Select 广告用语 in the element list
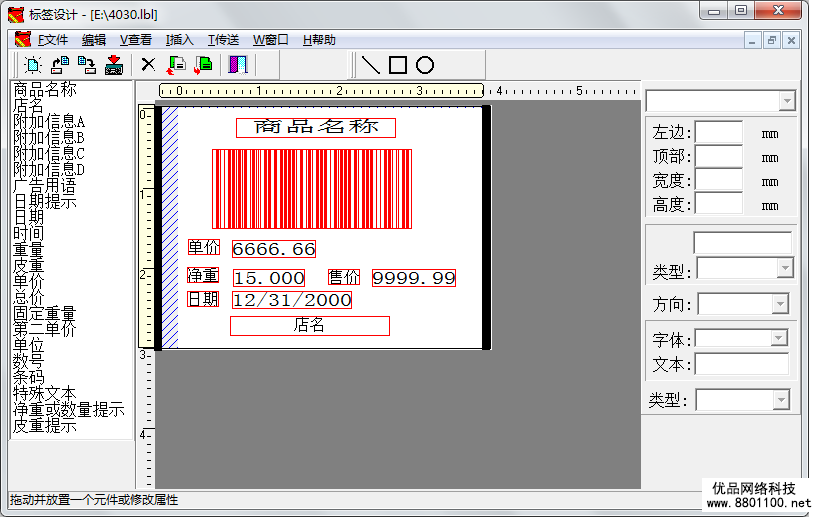Viewport: 819px width, 517px height. (45, 185)
